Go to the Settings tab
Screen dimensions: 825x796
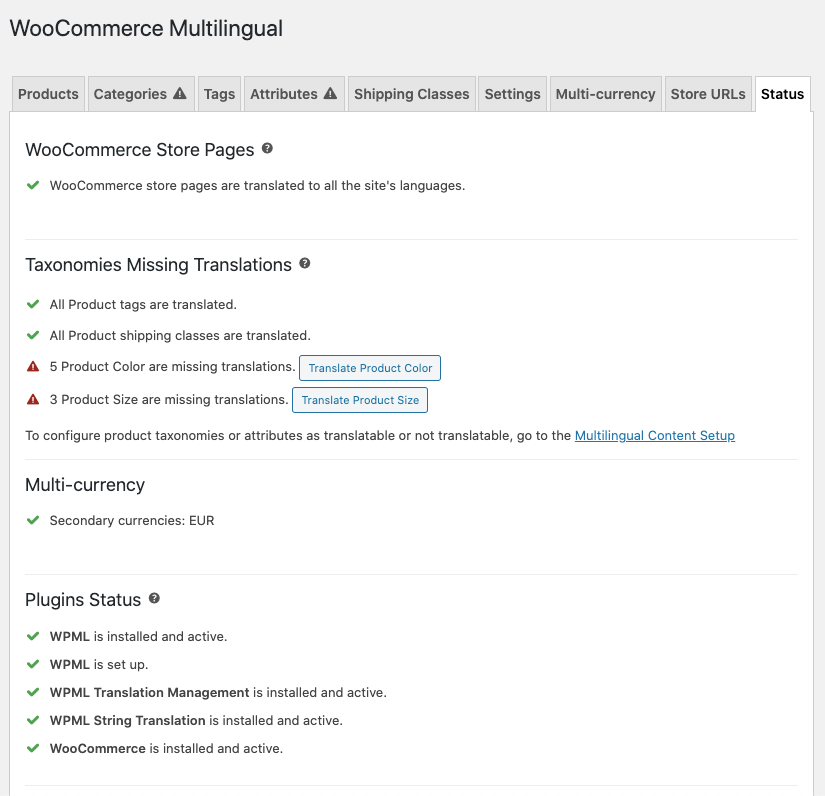(x=512, y=94)
